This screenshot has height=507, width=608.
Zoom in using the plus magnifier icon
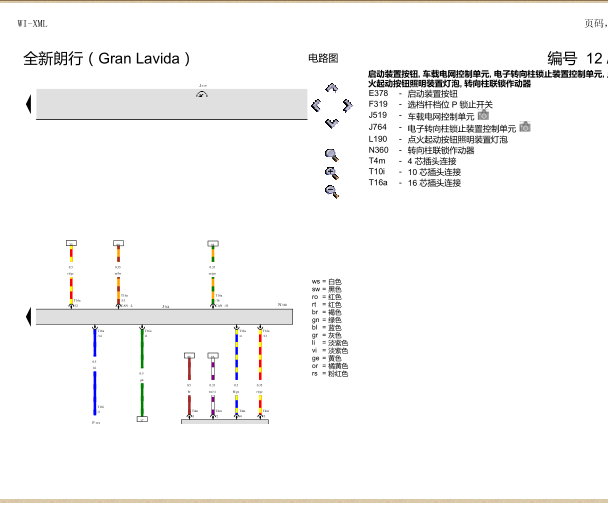tap(332, 173)
